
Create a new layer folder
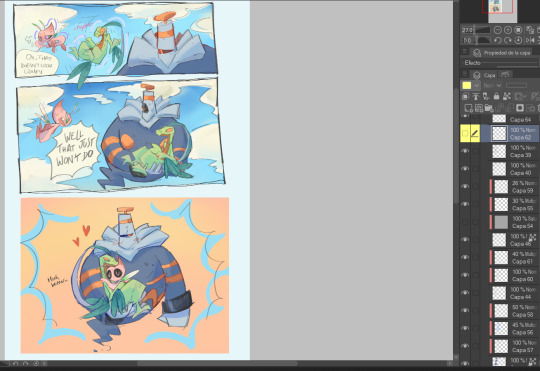tap(489, 108)
